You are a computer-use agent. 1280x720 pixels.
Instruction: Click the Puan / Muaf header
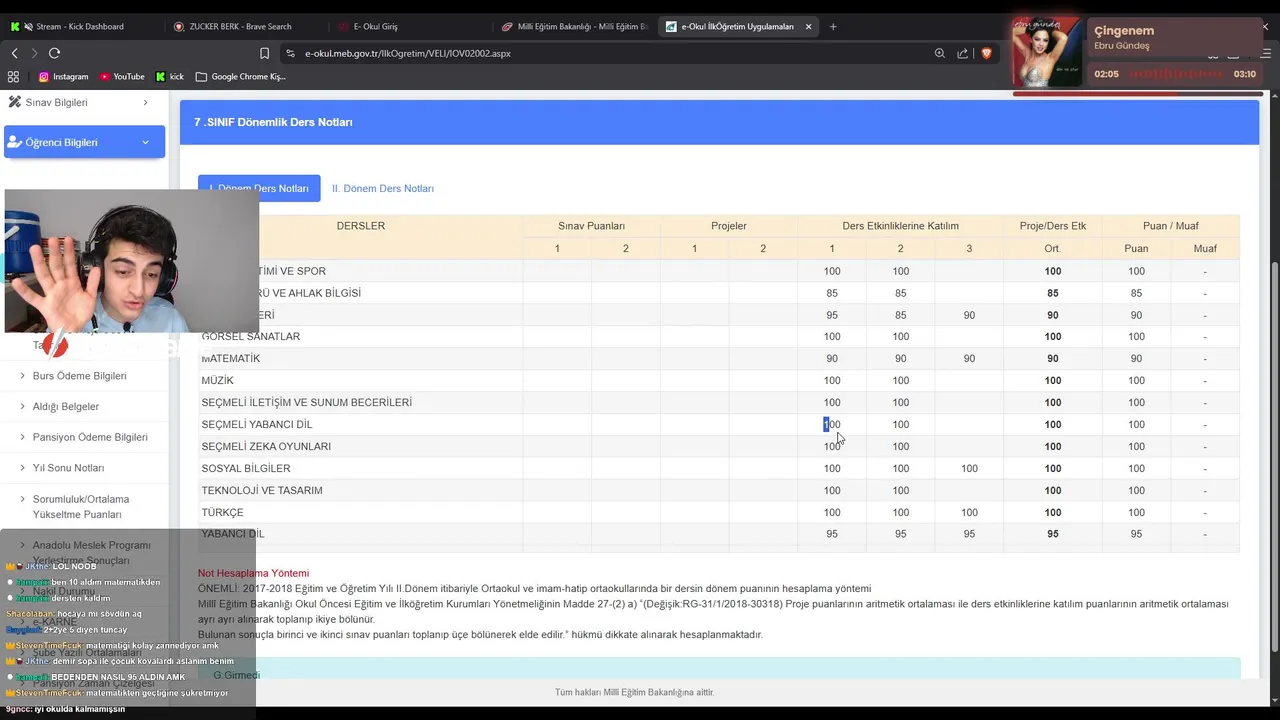click(1171, 226)
